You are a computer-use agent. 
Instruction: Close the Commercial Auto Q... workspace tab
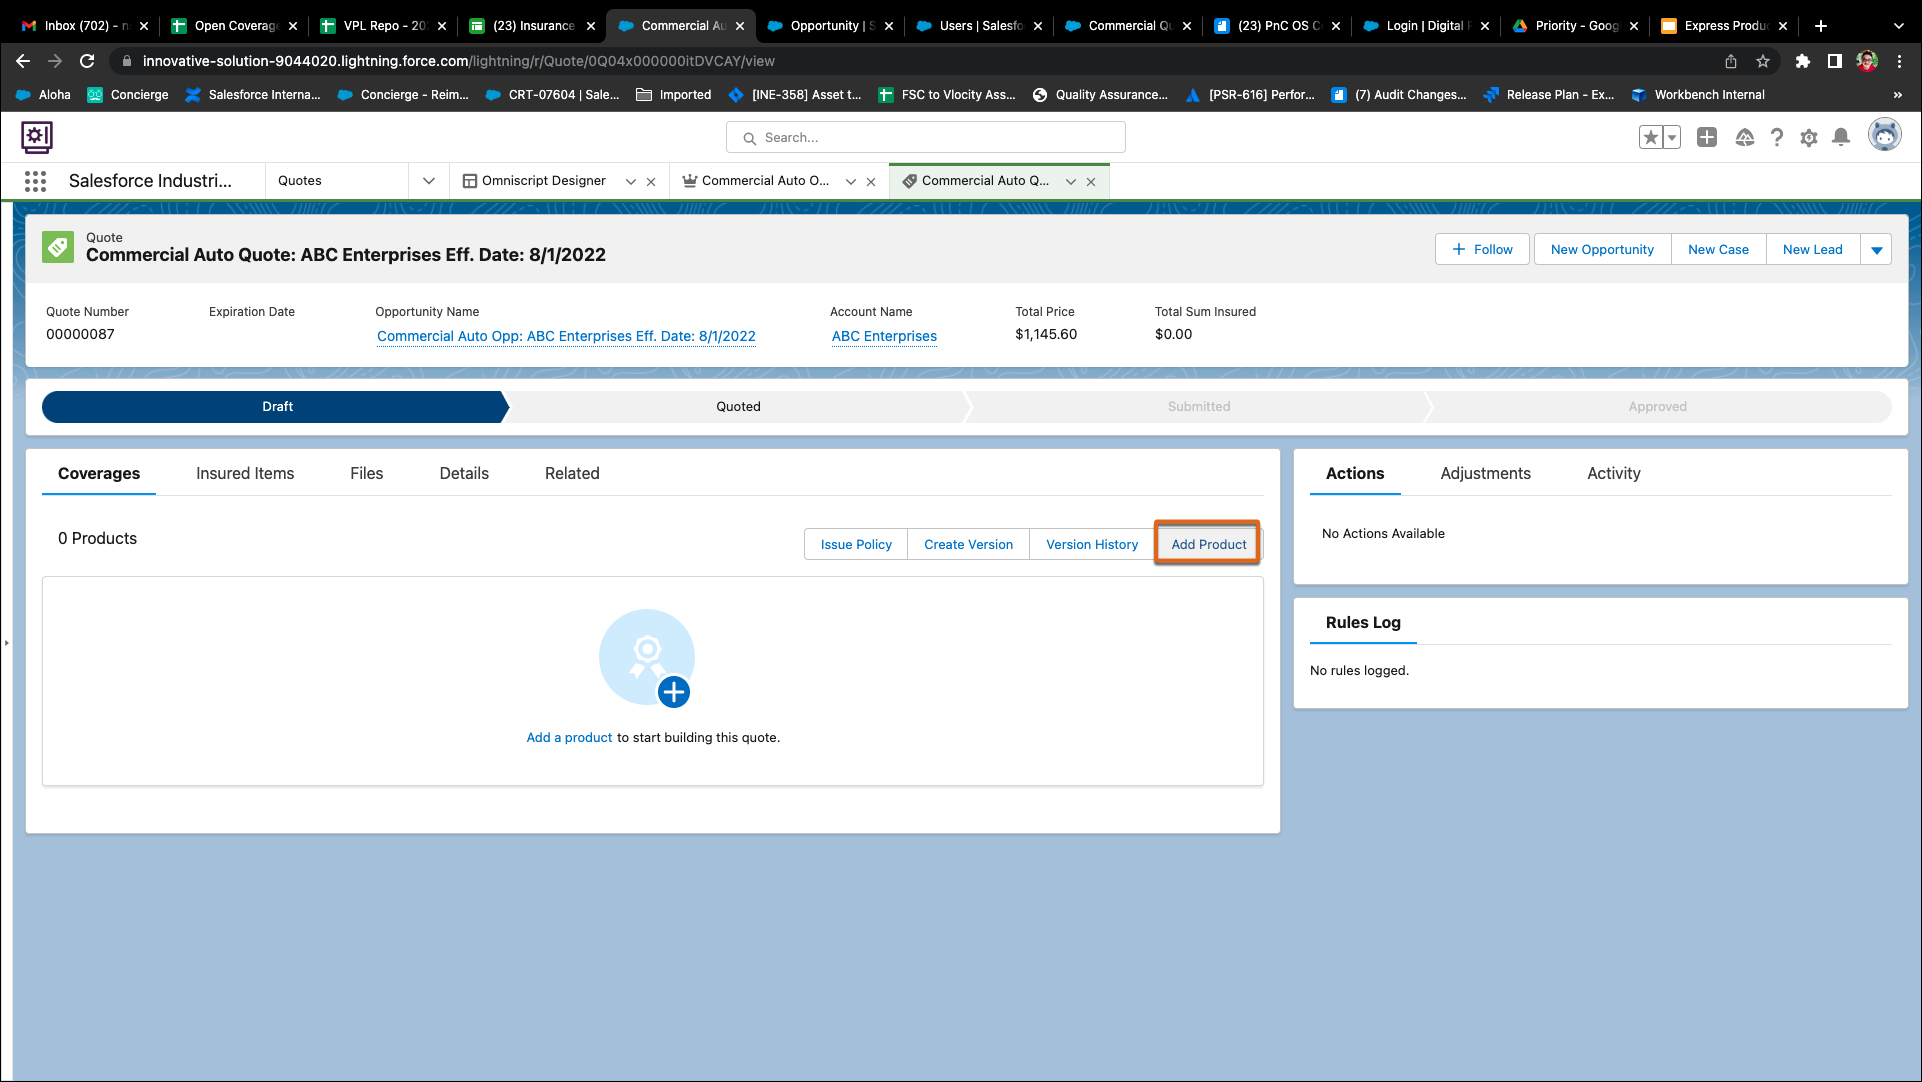tap(1091, 182)
